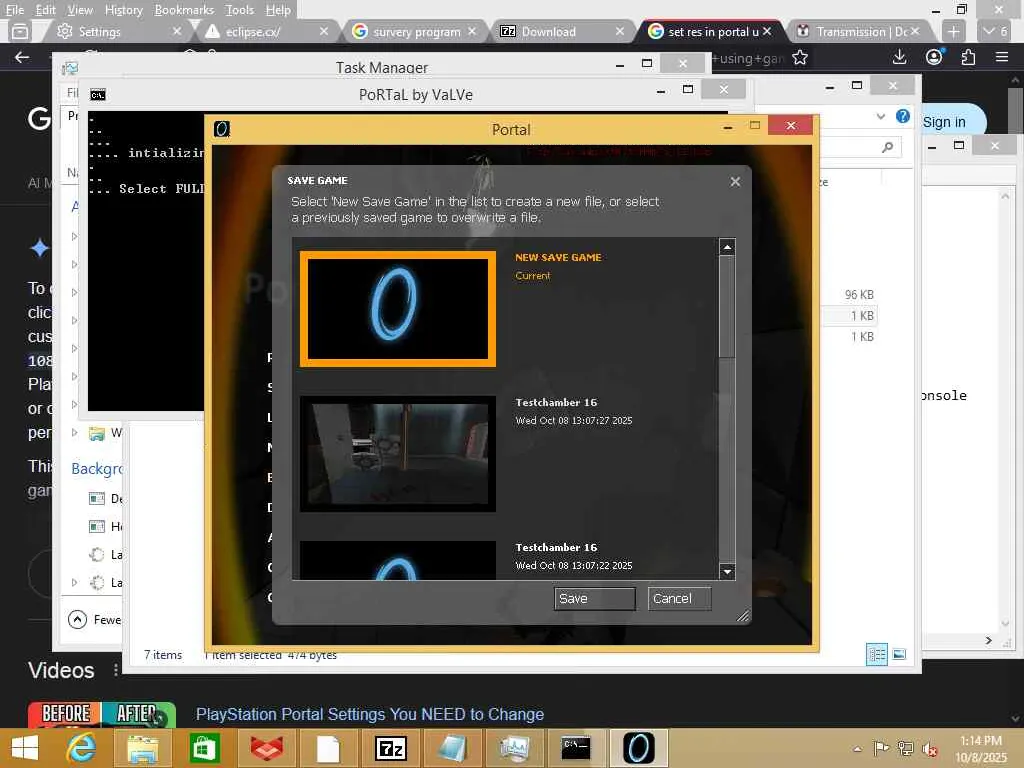Close the Save Game dialog with X
Screen dimensions: 1024x768
click(735, 182)
